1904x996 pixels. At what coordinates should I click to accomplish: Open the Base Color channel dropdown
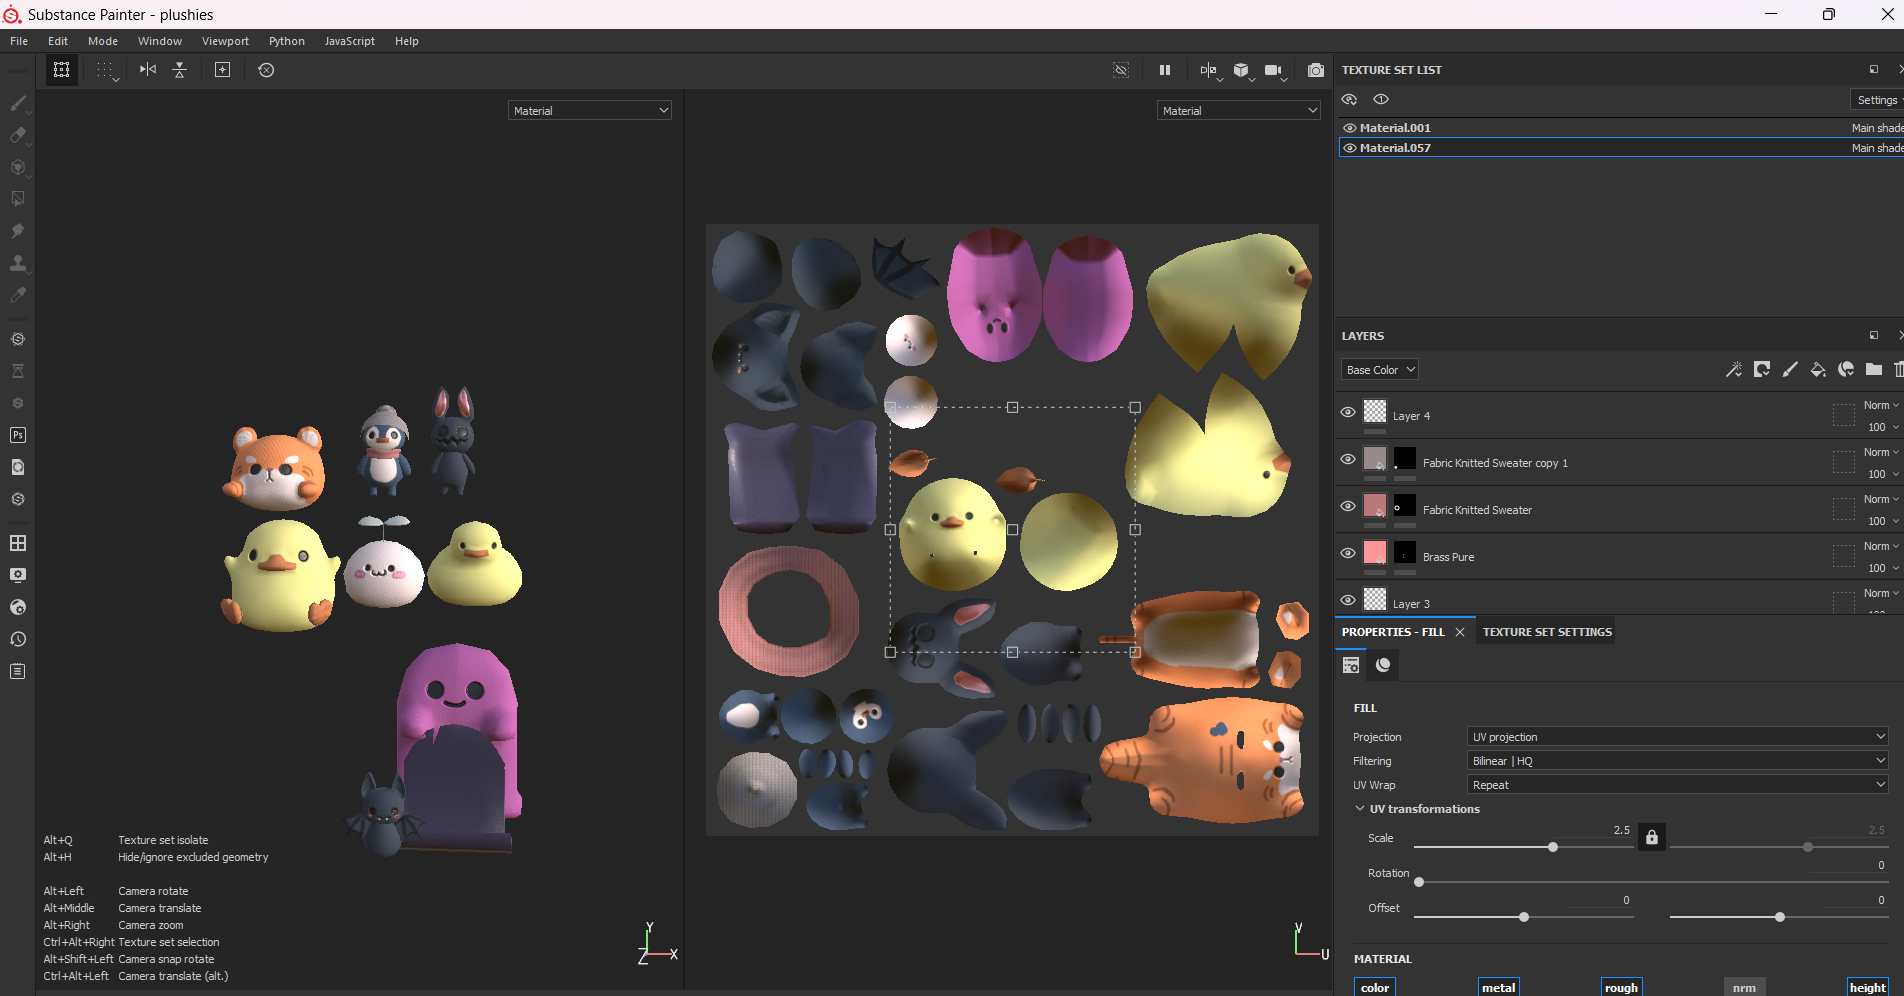(1379, 369)
